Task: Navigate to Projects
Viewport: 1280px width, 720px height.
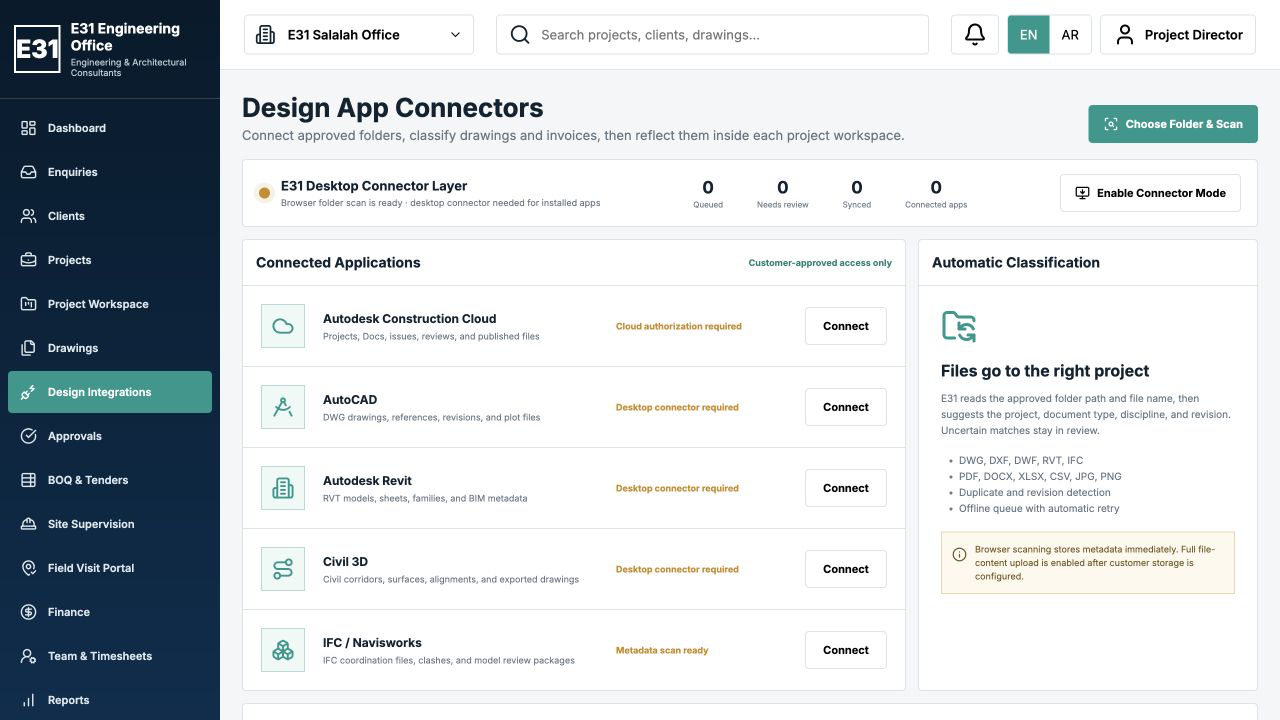Action: pyautogui.click(x=110, y=260)
